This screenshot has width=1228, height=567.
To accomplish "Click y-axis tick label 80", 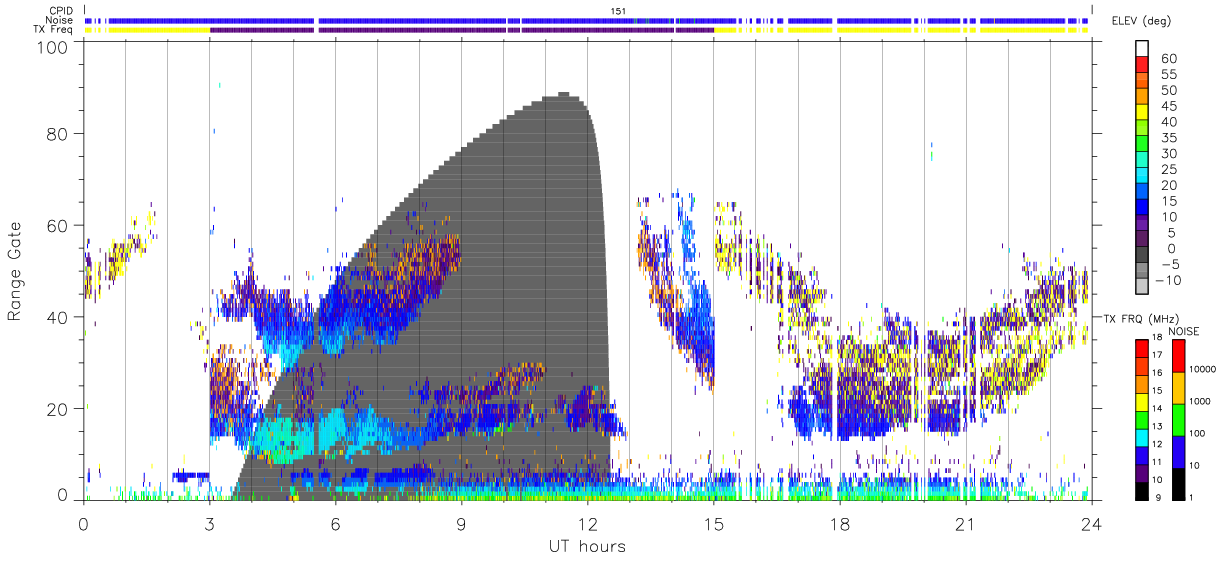I will [x=59, y=134].
